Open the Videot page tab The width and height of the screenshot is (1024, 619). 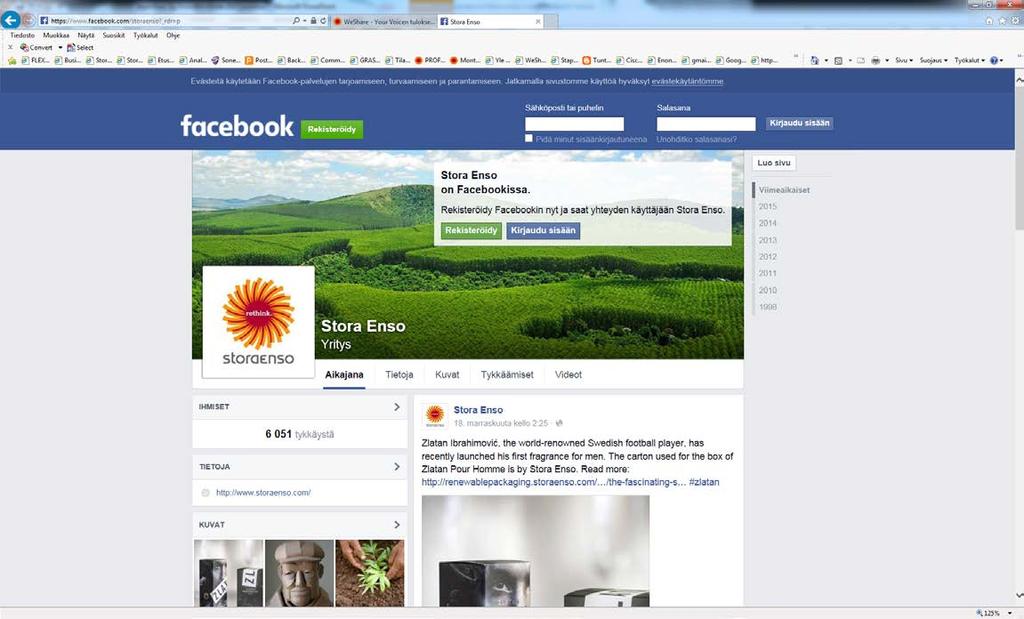(568, 375)
